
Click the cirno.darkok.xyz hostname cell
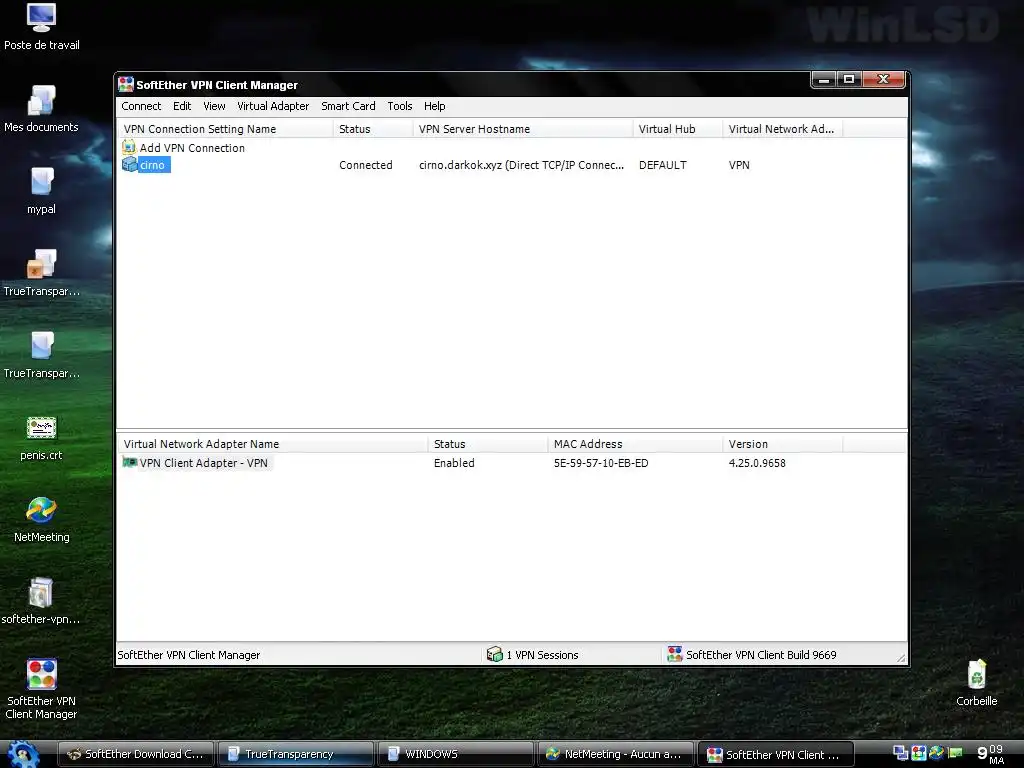coord(521,165)
